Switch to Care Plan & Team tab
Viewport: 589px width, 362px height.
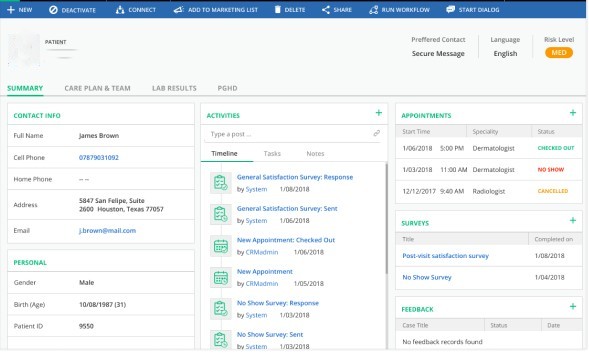point(97,88)
